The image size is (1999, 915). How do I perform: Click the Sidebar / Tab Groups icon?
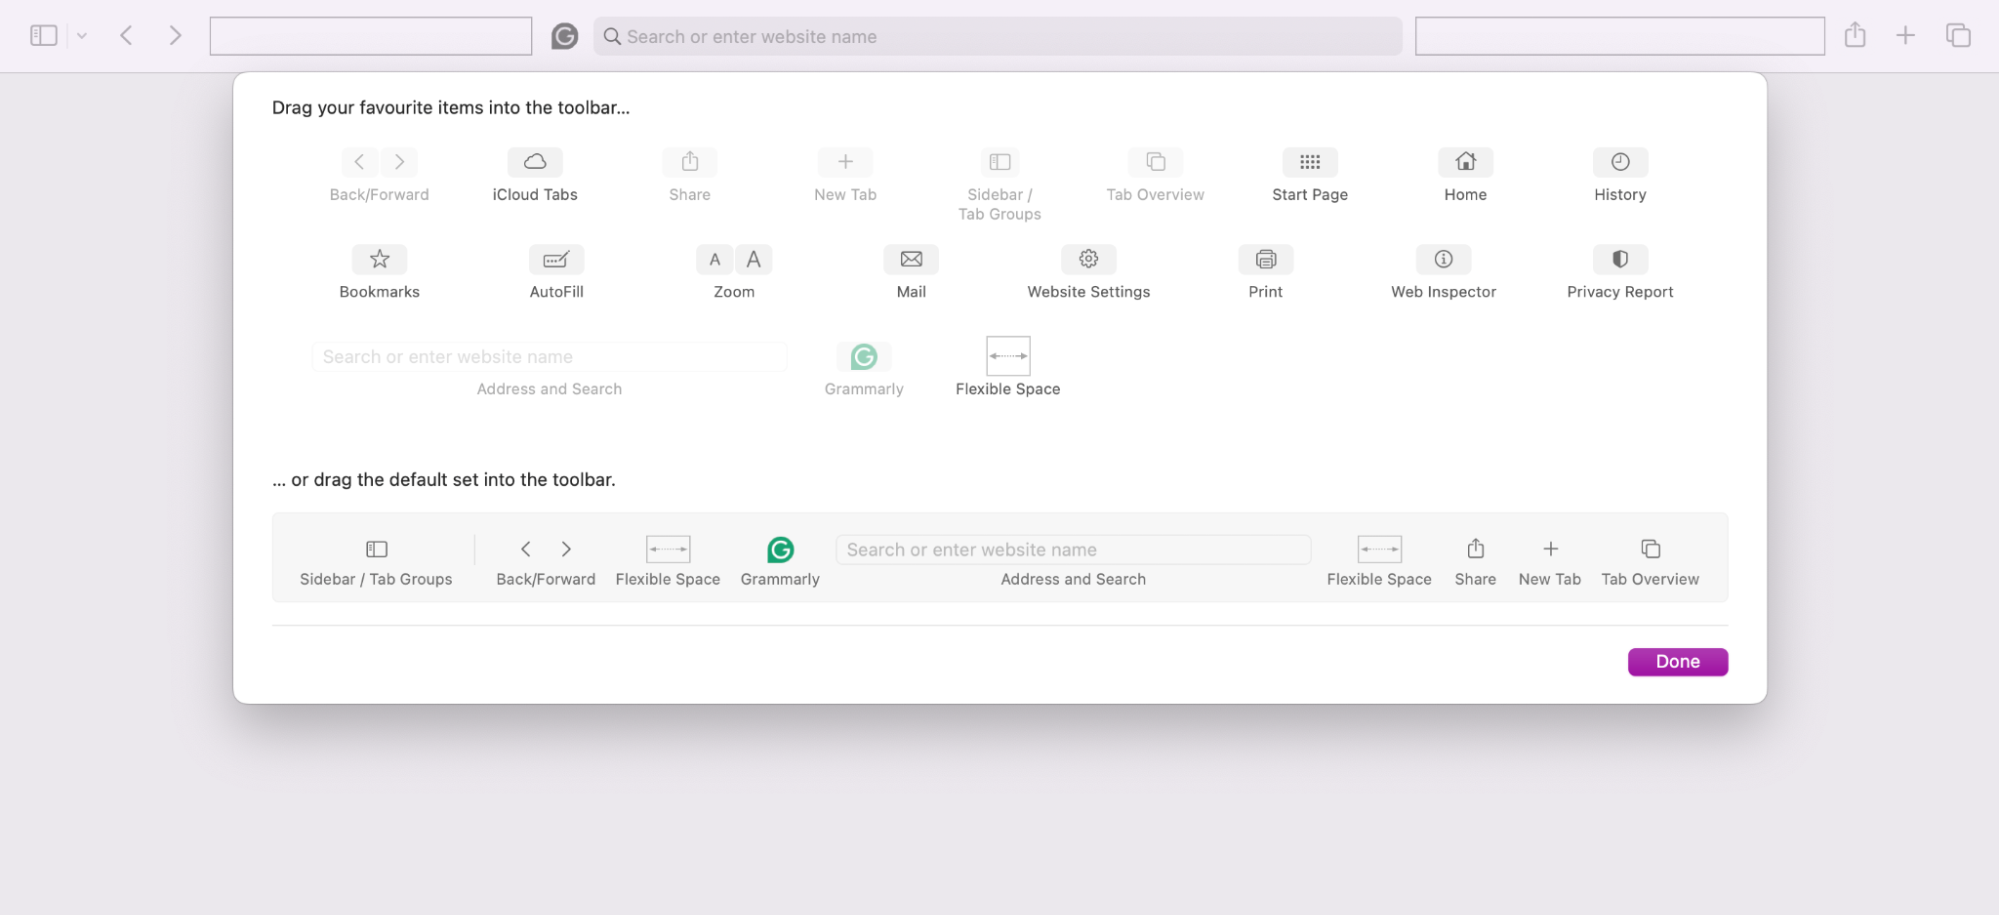pos(999,161)
